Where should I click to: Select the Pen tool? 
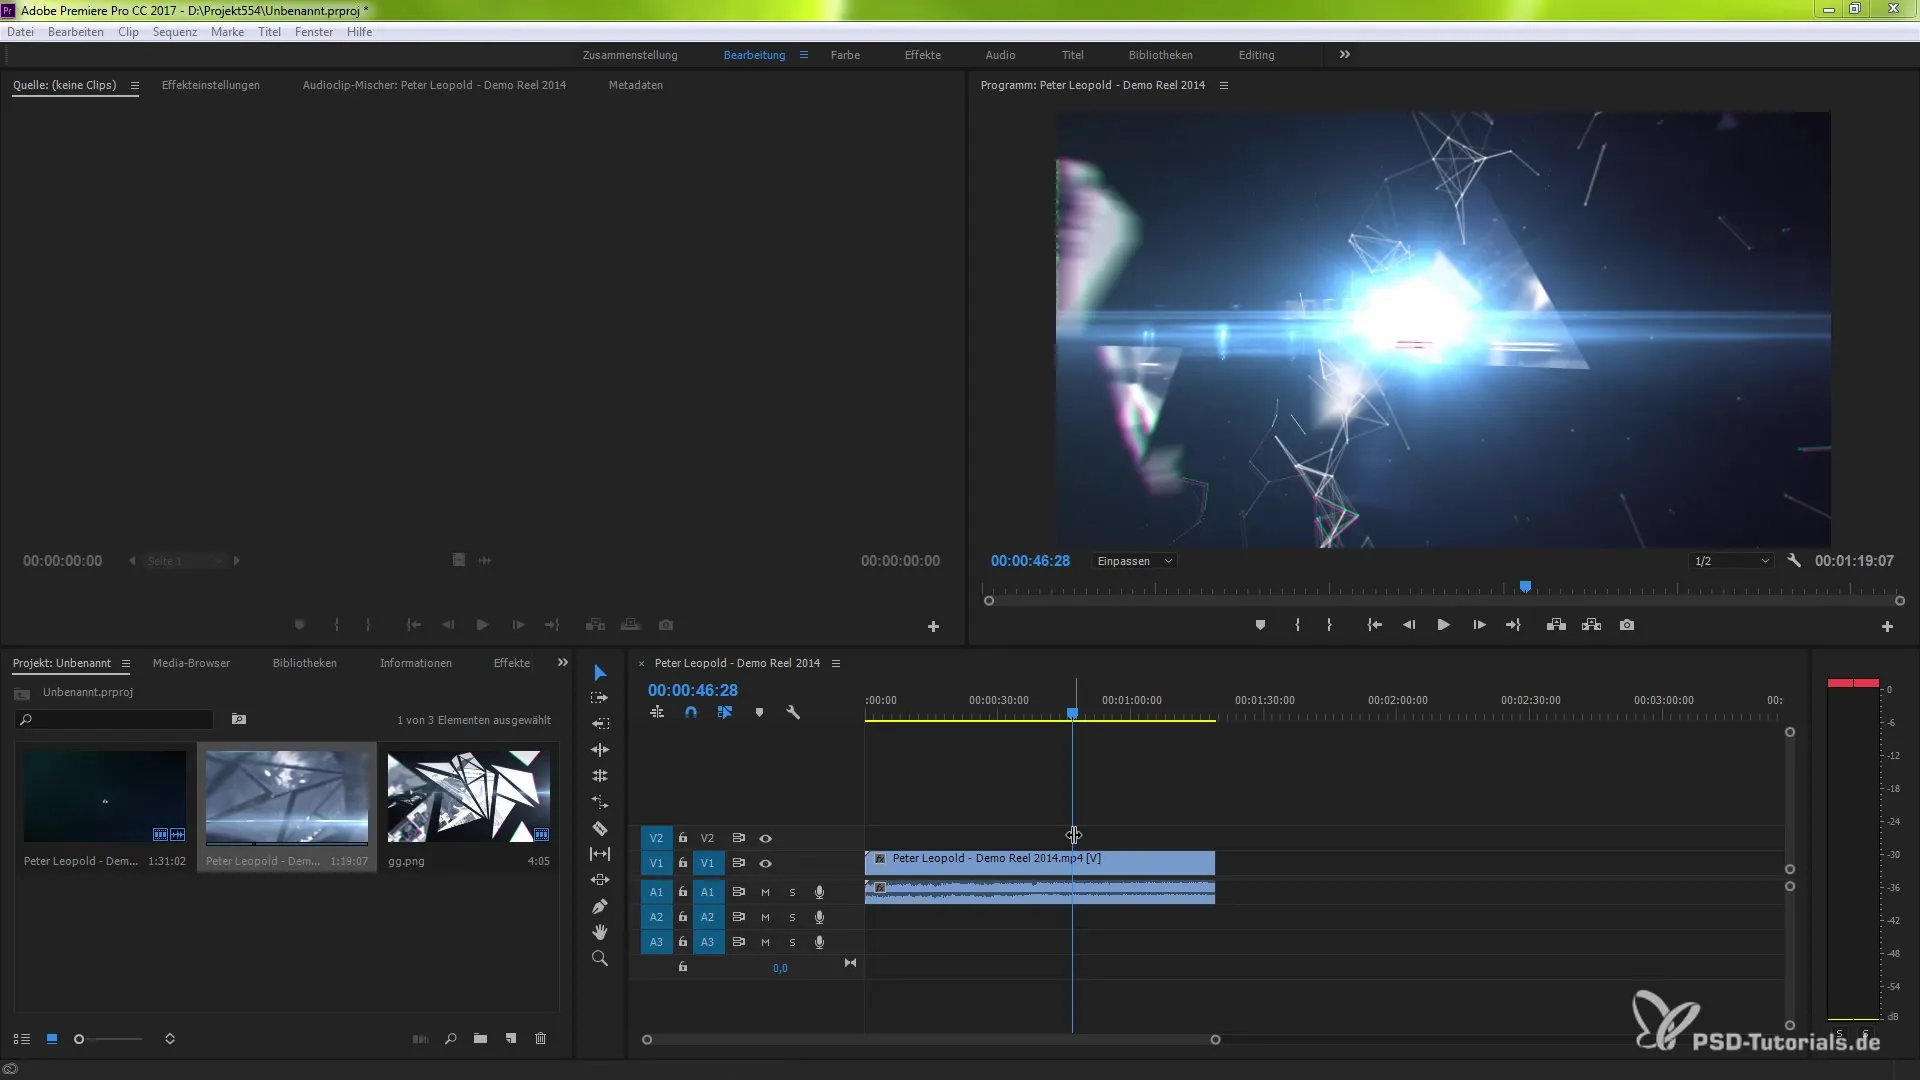pos(600,906)
